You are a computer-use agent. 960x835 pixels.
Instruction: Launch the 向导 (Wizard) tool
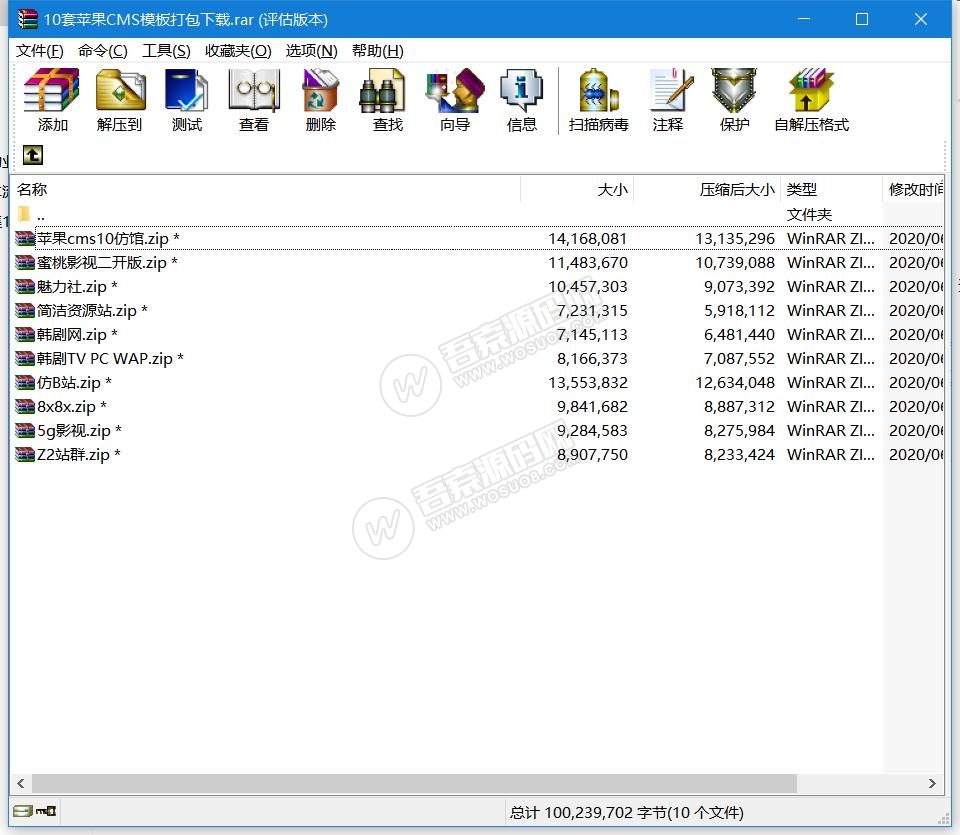454,100
